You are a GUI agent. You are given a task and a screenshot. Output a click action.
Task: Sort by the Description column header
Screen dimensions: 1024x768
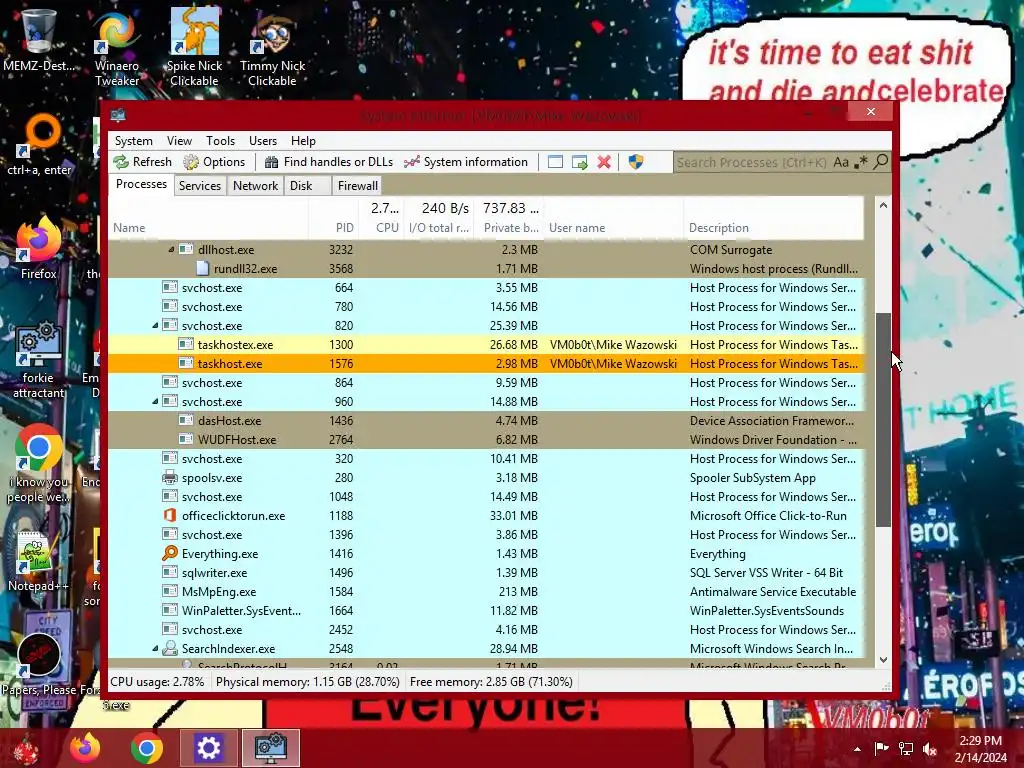(774, 219)
